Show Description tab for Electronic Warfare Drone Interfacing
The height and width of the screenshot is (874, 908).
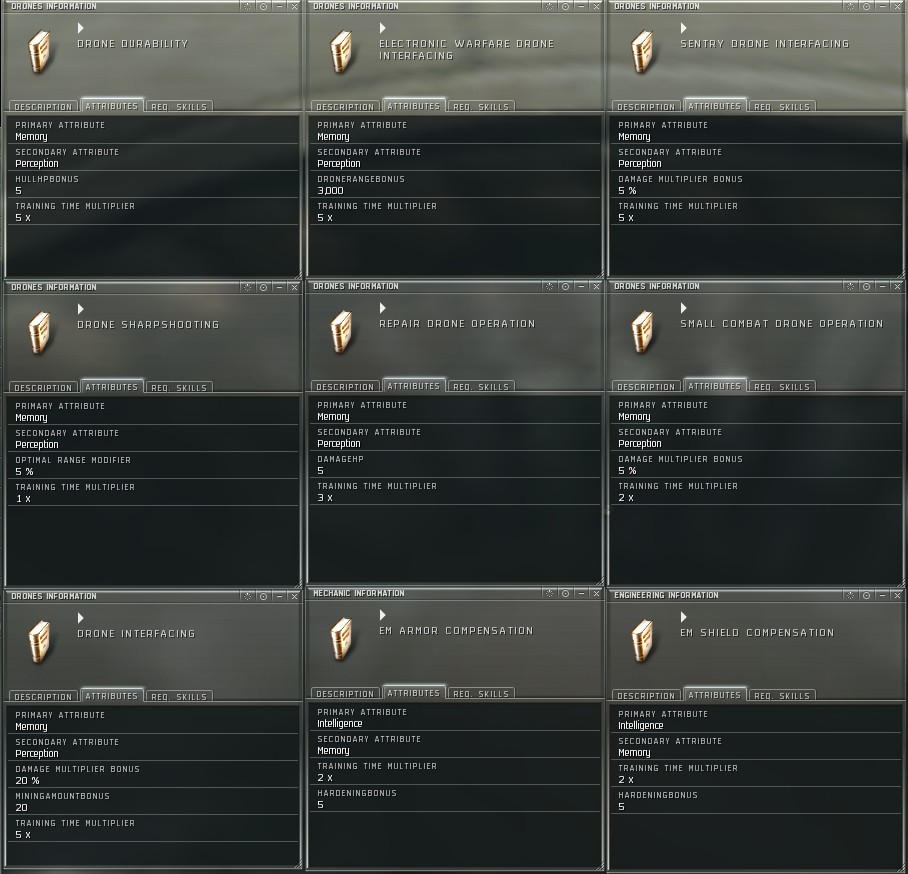(345, 107)
